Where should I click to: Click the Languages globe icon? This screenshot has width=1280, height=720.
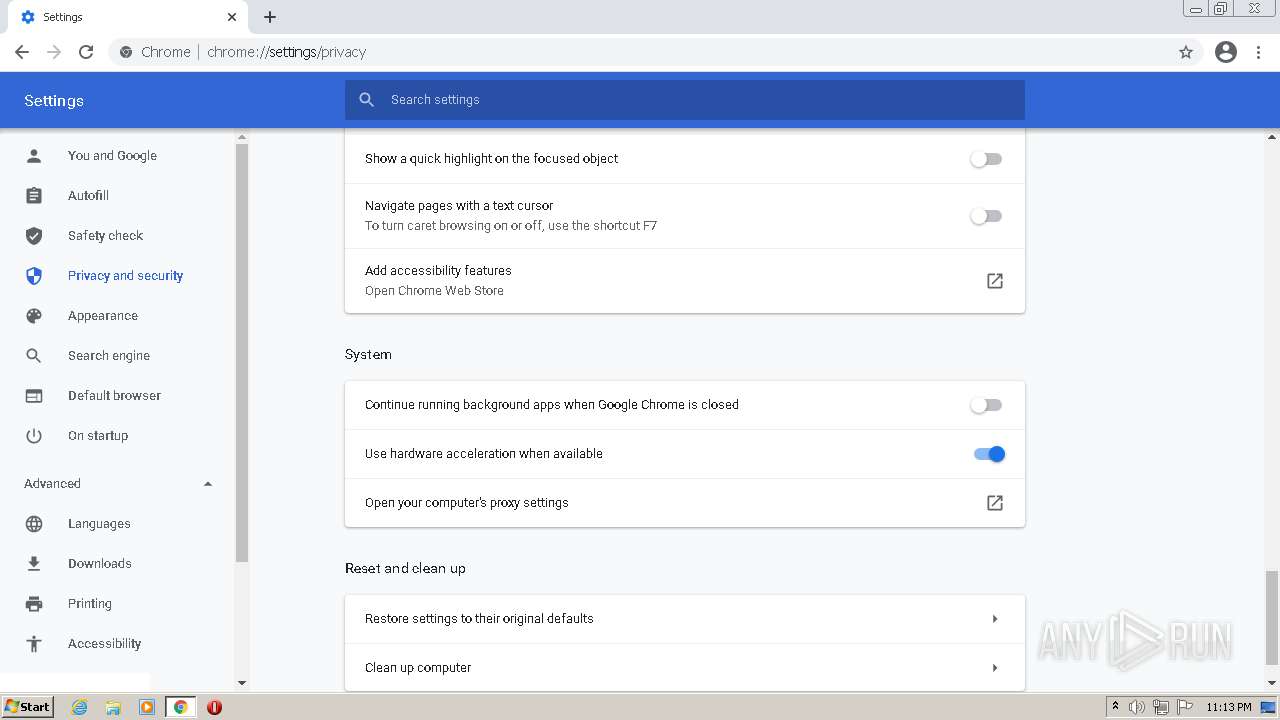pyautogui.click(x=34, y=524)
